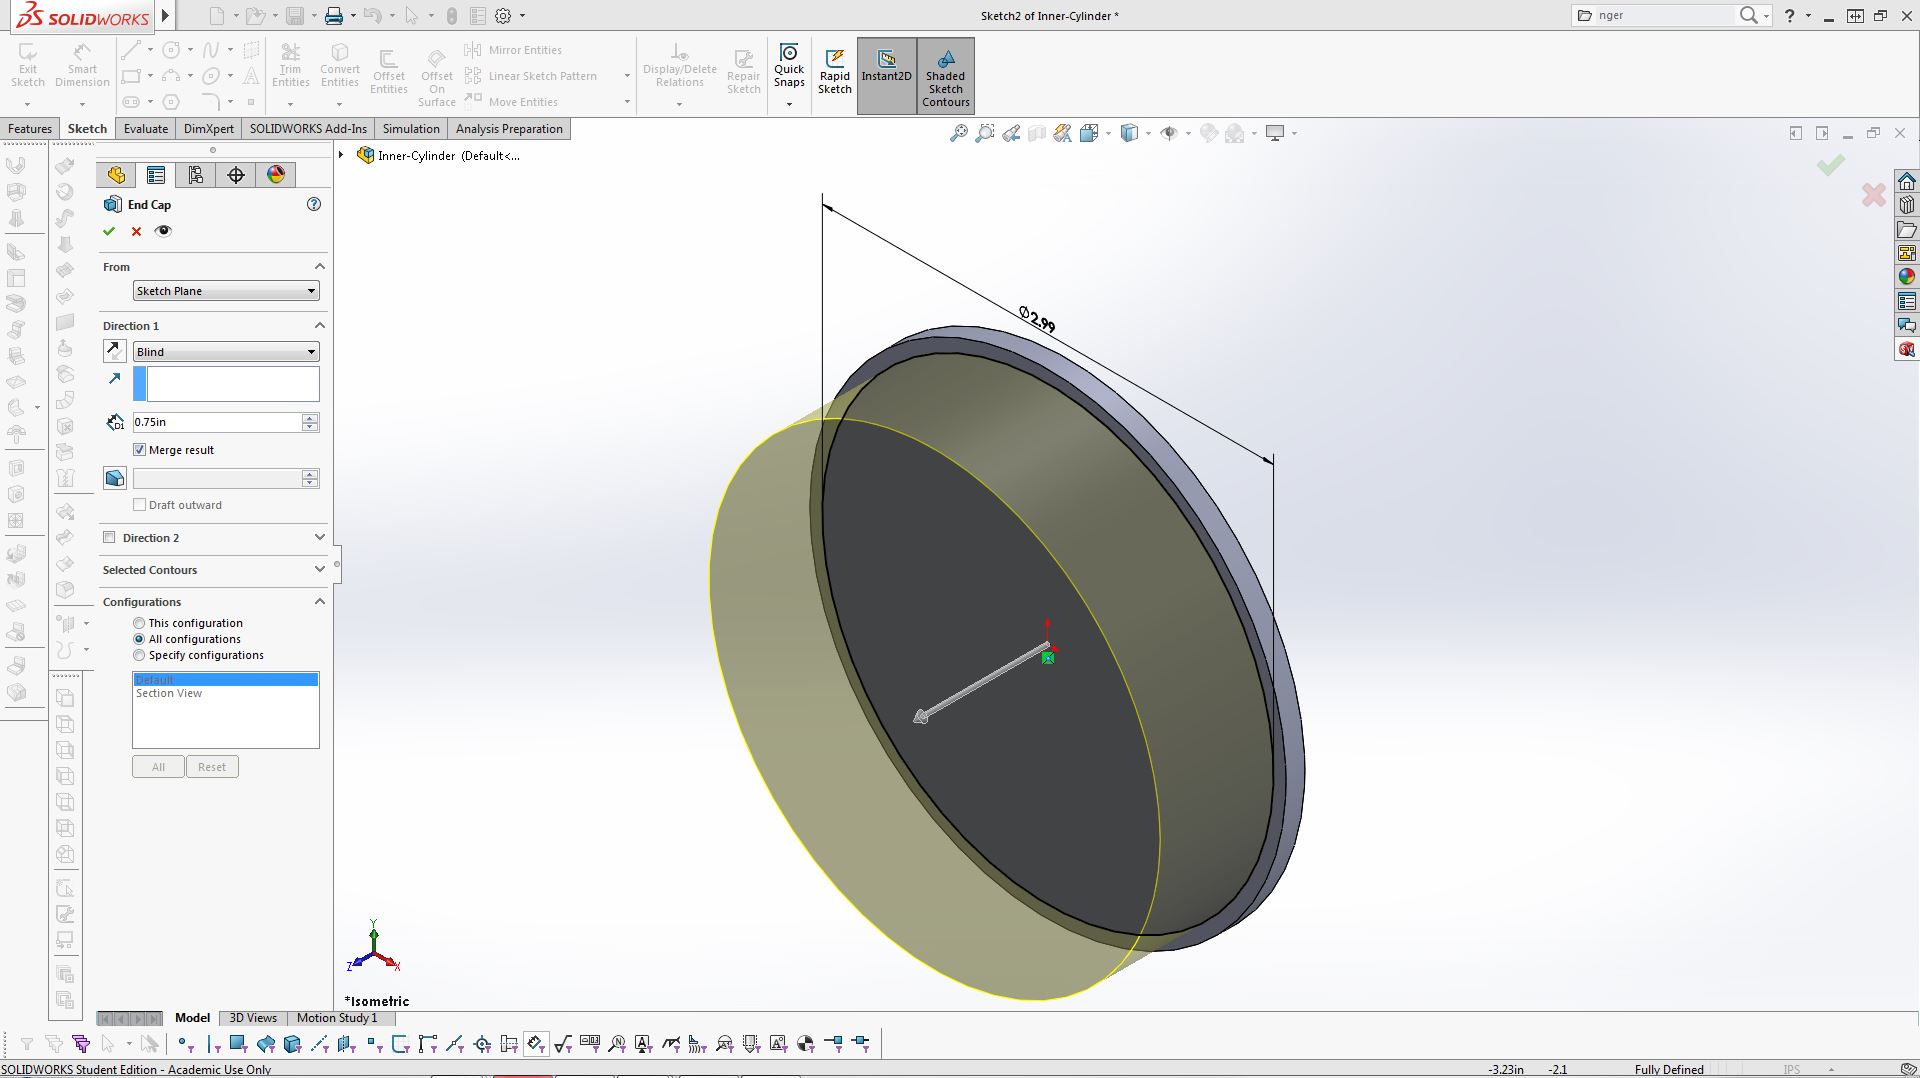Click the All configurations button
1920x1078 pixels.
(158, 767)
